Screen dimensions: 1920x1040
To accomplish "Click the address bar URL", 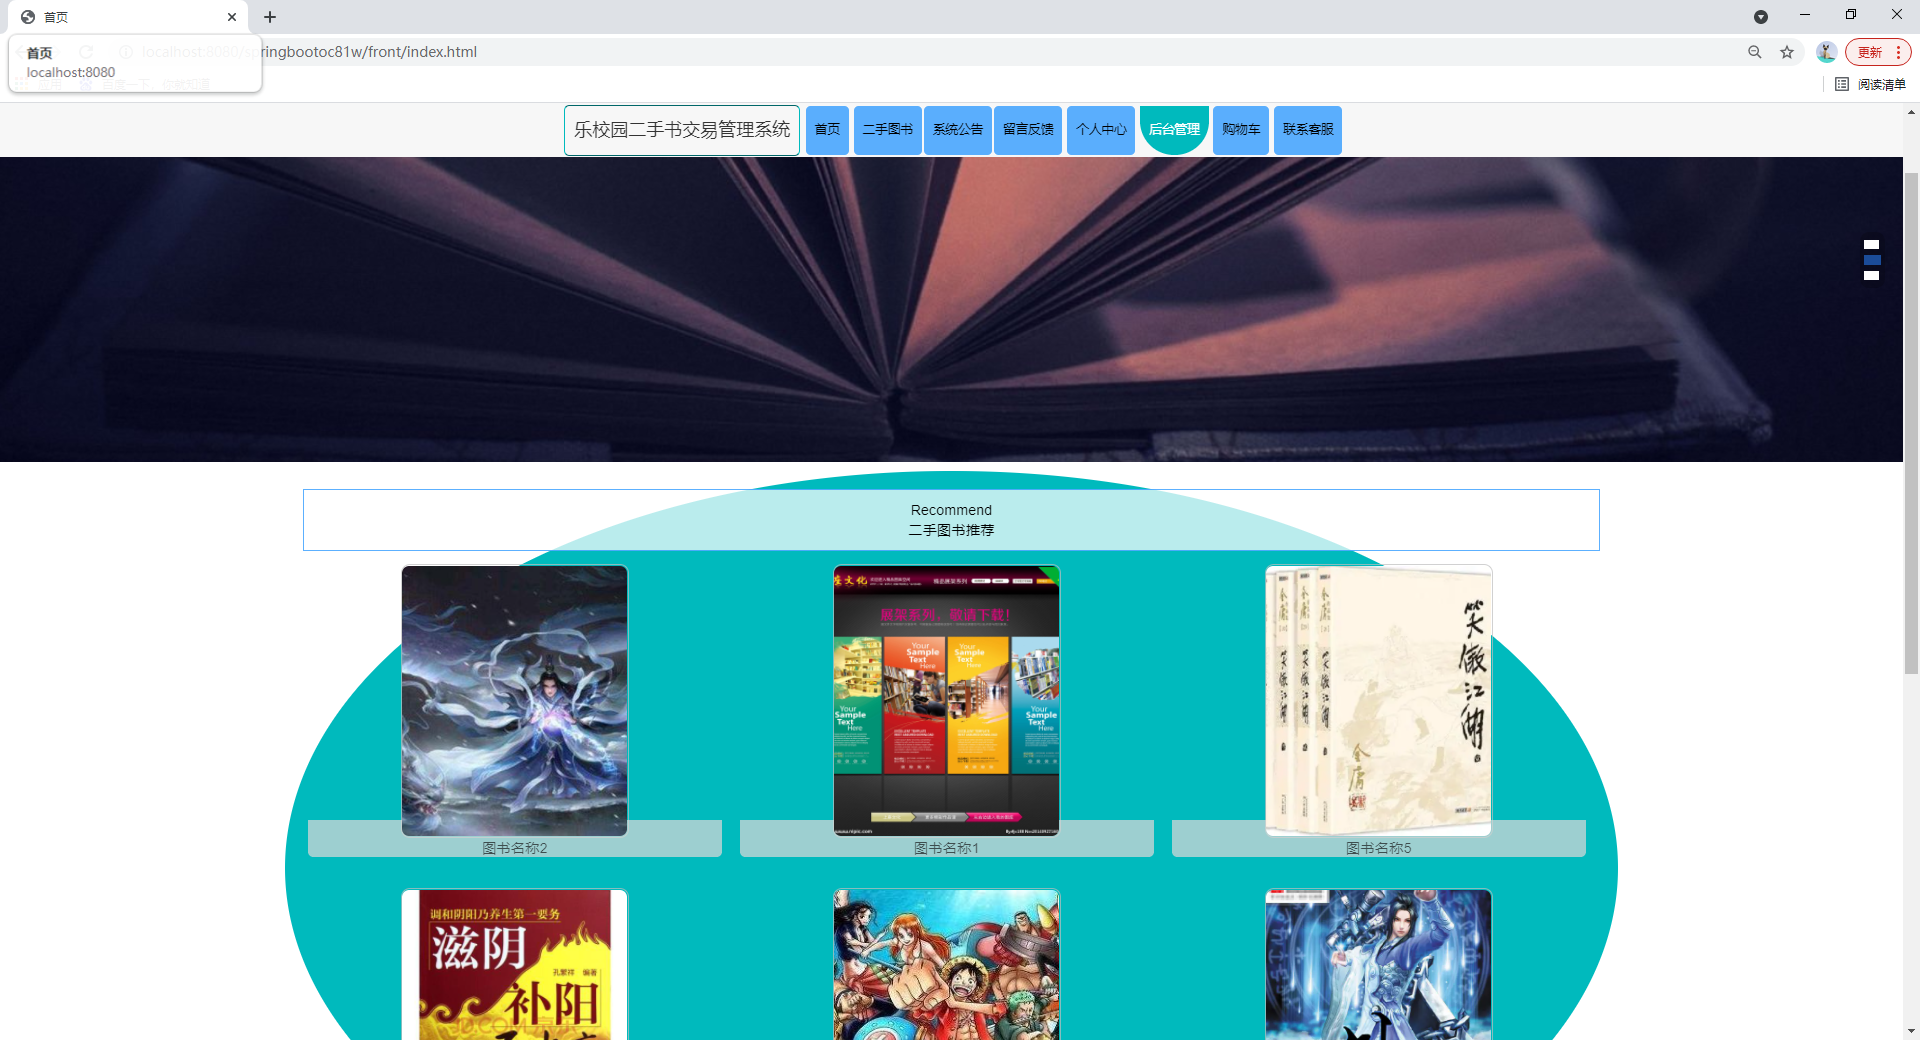I will point(370,52).
